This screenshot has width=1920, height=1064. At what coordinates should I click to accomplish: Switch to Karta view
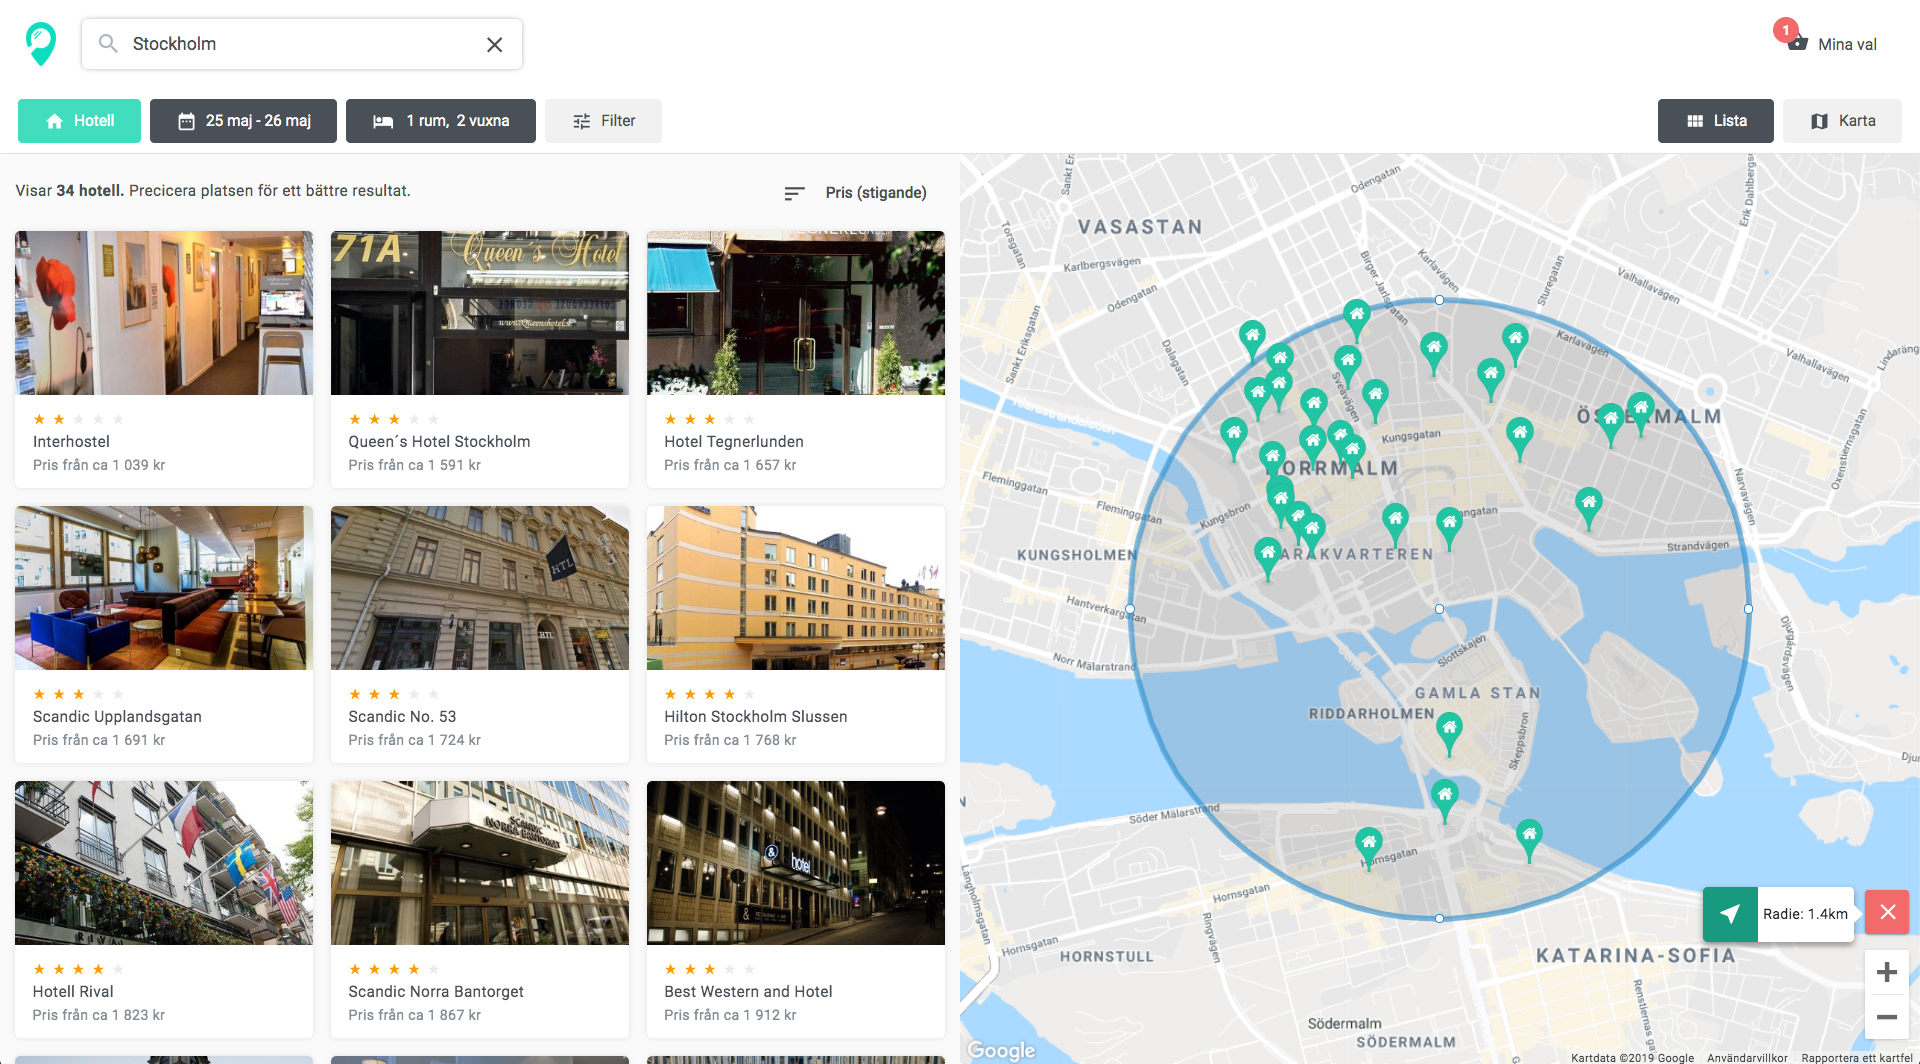pos(1842,120)
